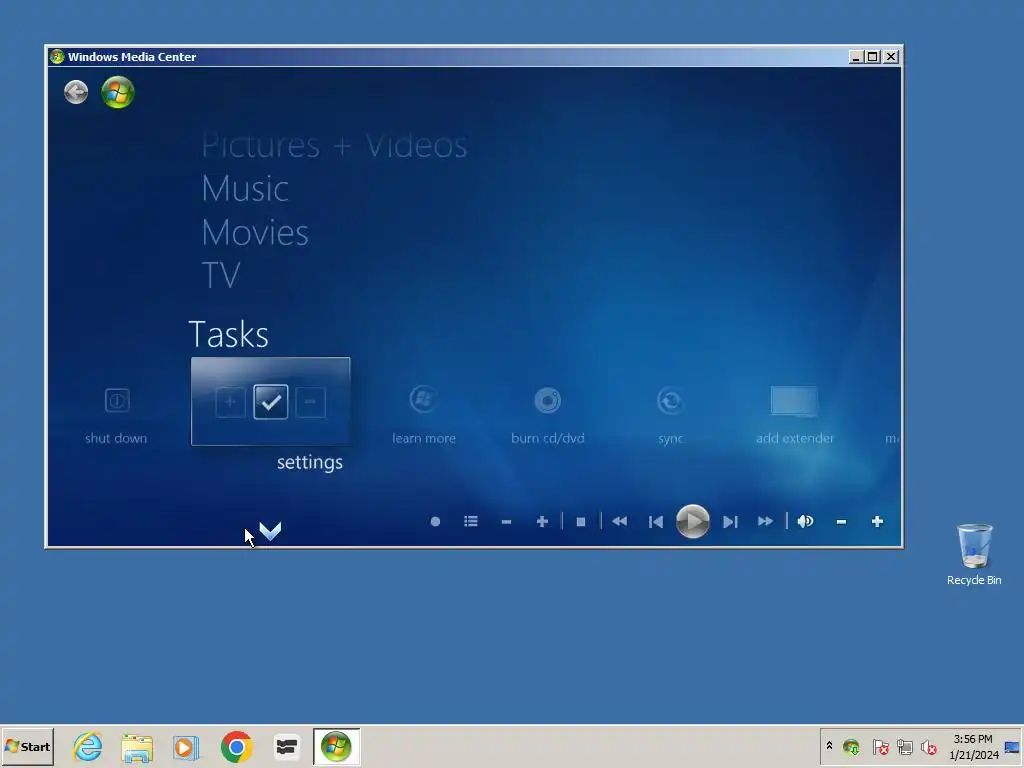Open the learn more task
This screenshot has height=768, width=1024.
click(x=424, y=415)
